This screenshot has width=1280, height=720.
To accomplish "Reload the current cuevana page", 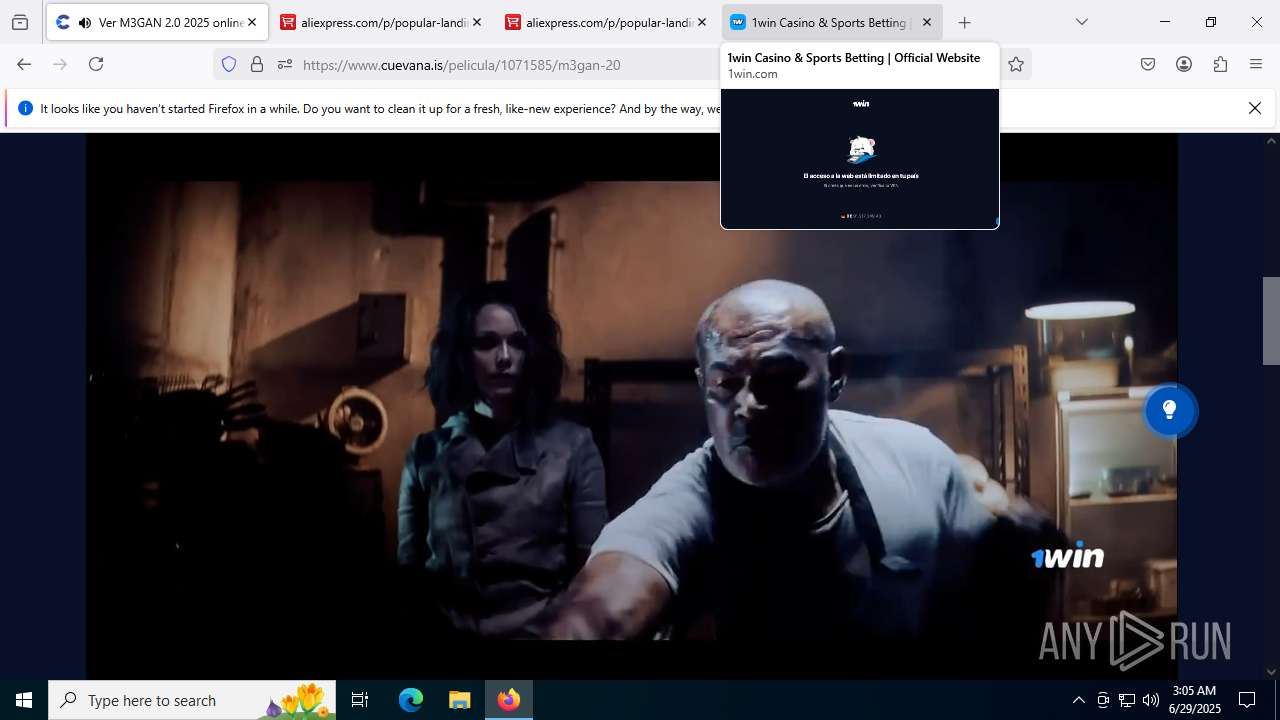I will click(96, 64).
